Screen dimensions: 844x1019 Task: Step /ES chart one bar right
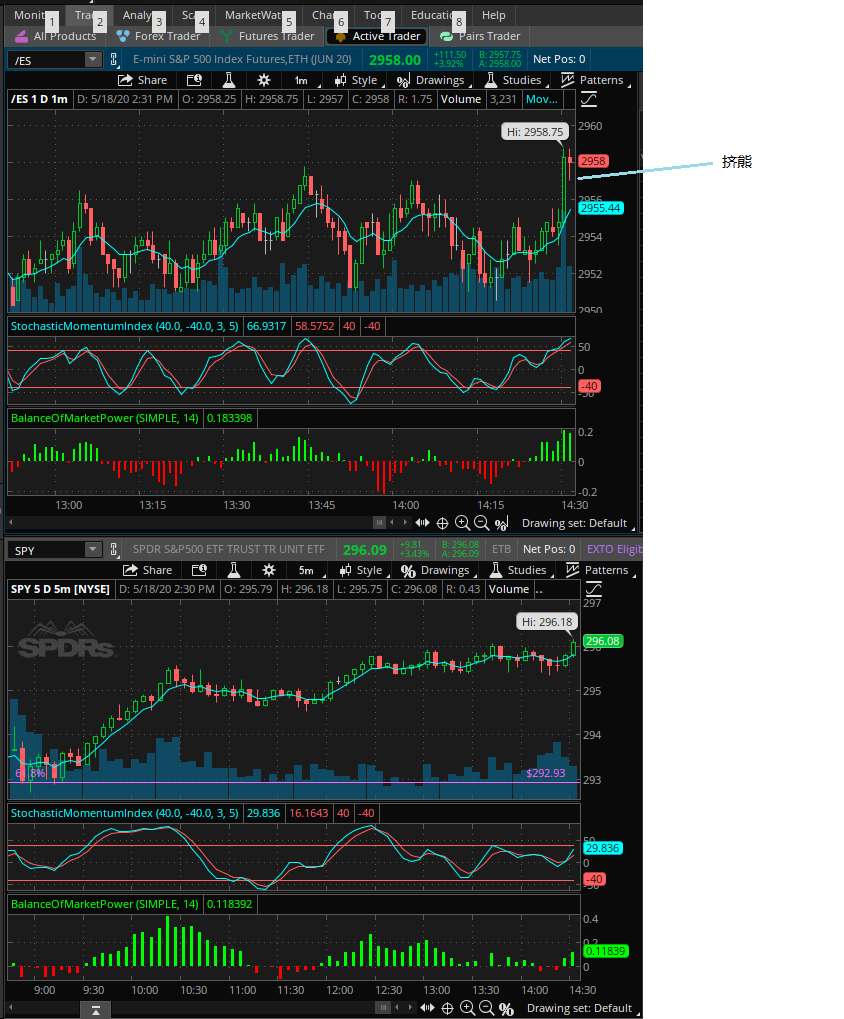point(405,522)
